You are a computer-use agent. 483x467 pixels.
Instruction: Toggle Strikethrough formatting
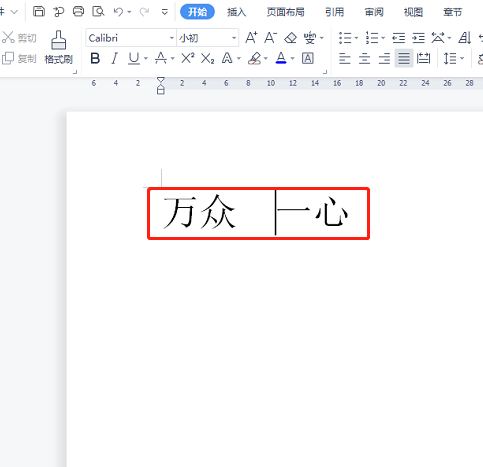(x=161, y=59)
